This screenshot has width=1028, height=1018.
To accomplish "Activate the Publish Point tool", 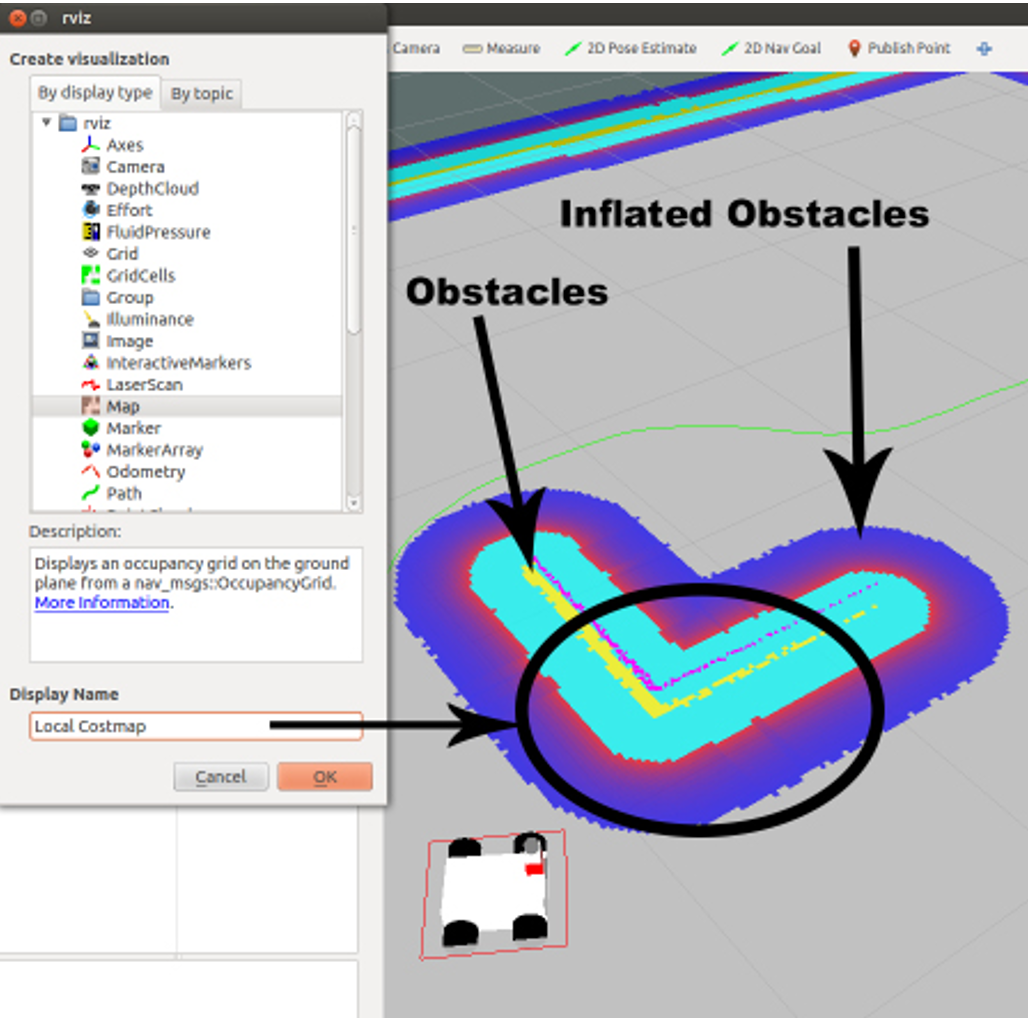I will coord(899,49).
